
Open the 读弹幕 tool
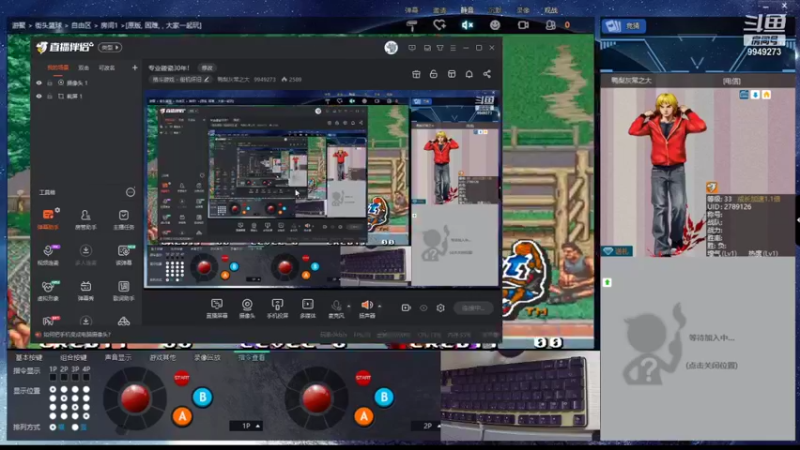click(123, 255)
